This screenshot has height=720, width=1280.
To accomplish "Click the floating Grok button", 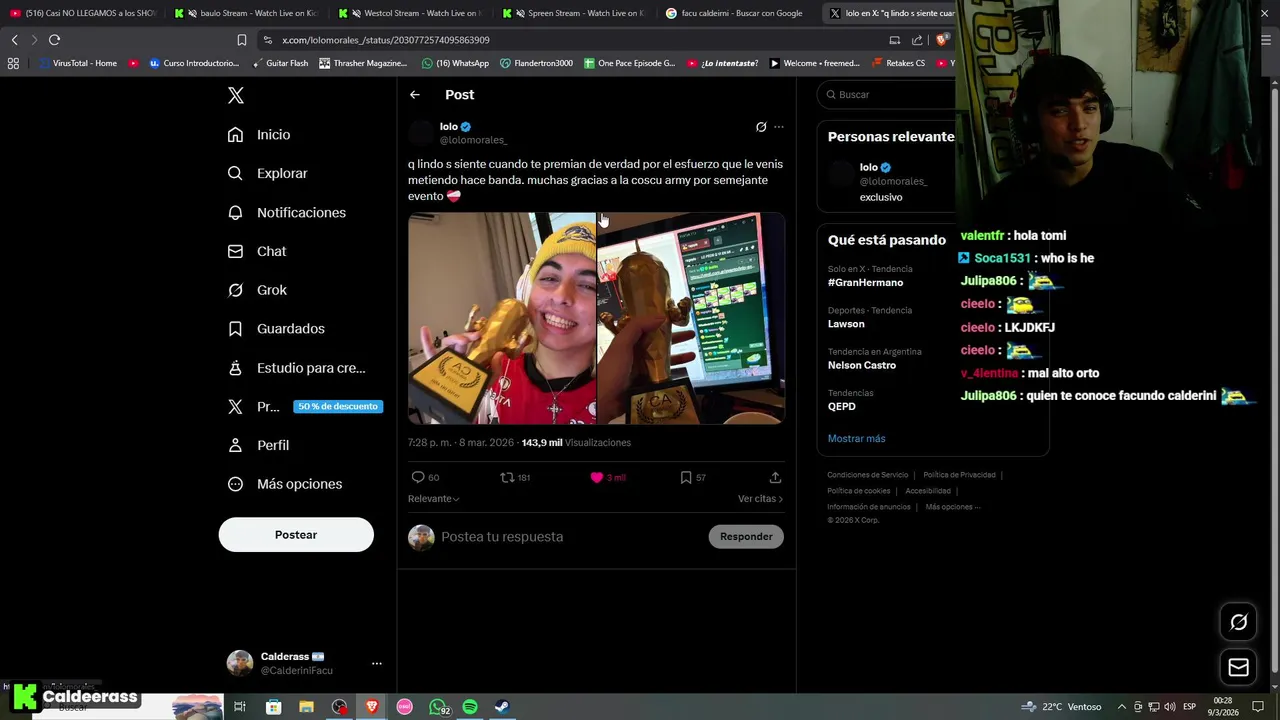I will 1238,622.
